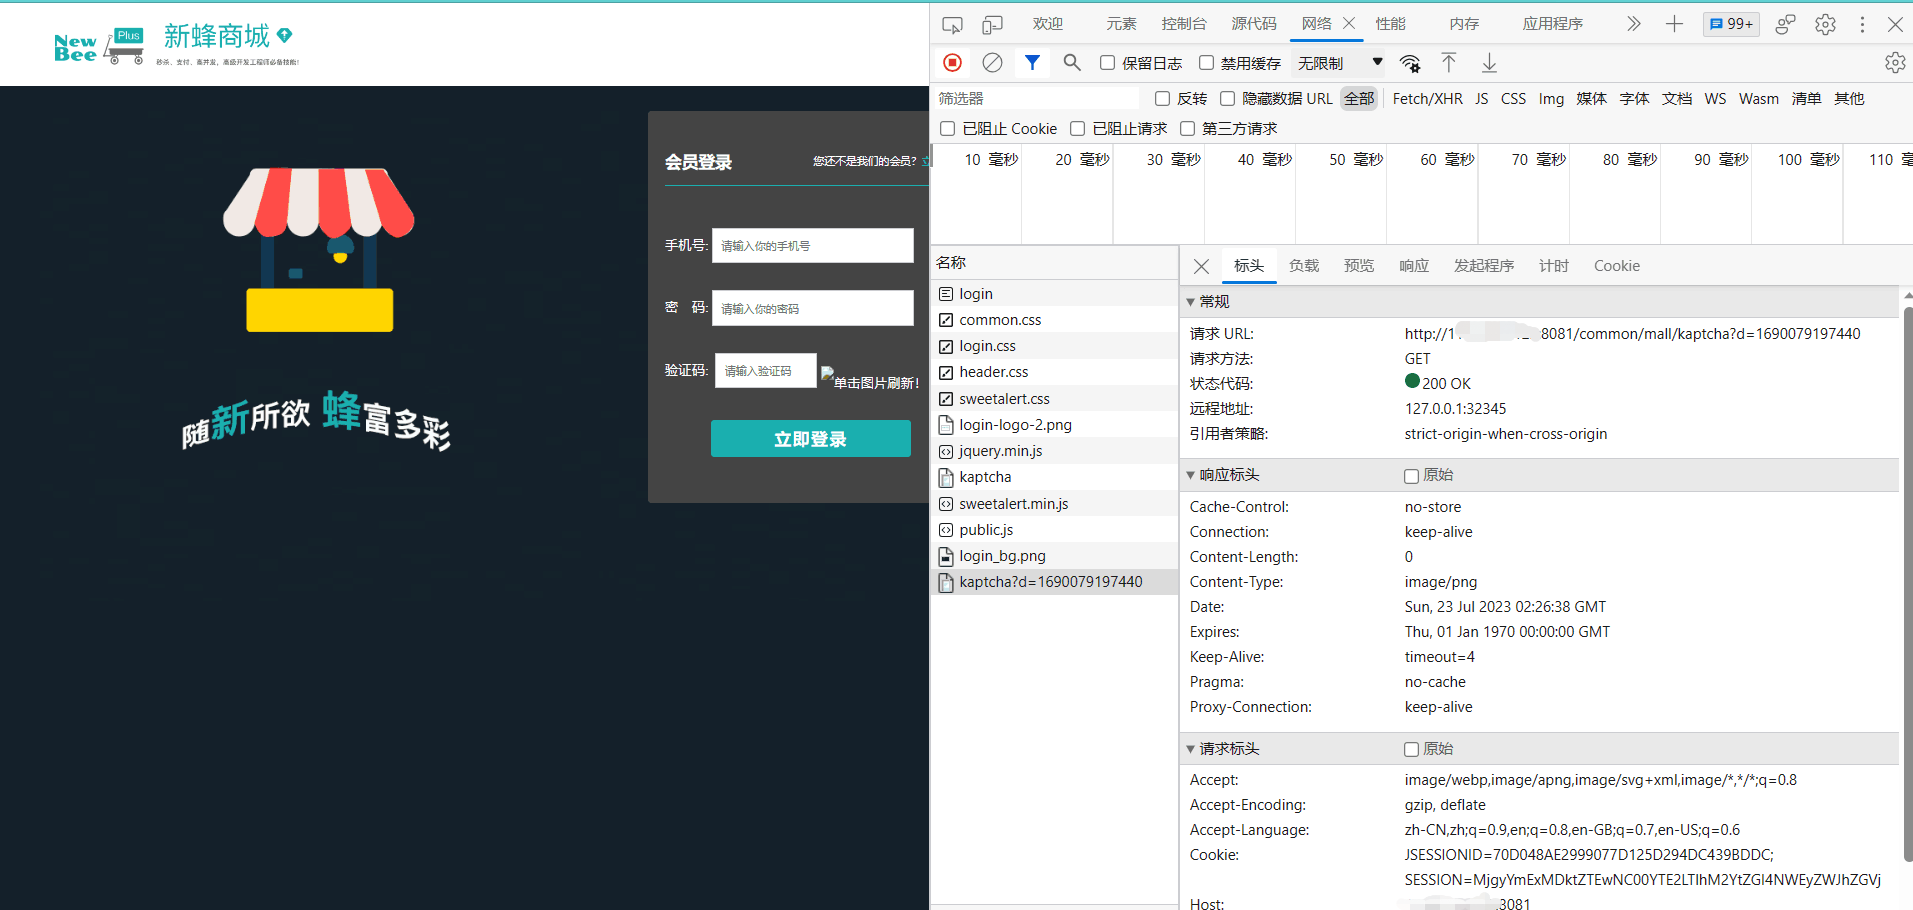This screenshot has width=1913, height=910.
Task: Open the 计时 tab for the request
Action: (x=1552, y=265)
